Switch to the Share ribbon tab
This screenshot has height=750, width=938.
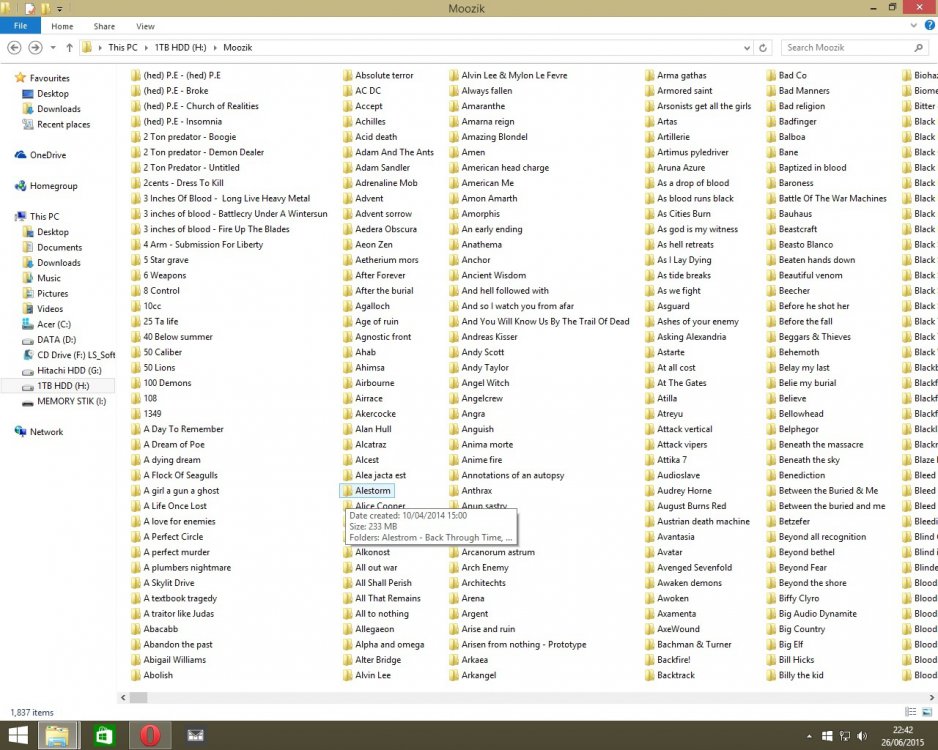pos(104,26)
